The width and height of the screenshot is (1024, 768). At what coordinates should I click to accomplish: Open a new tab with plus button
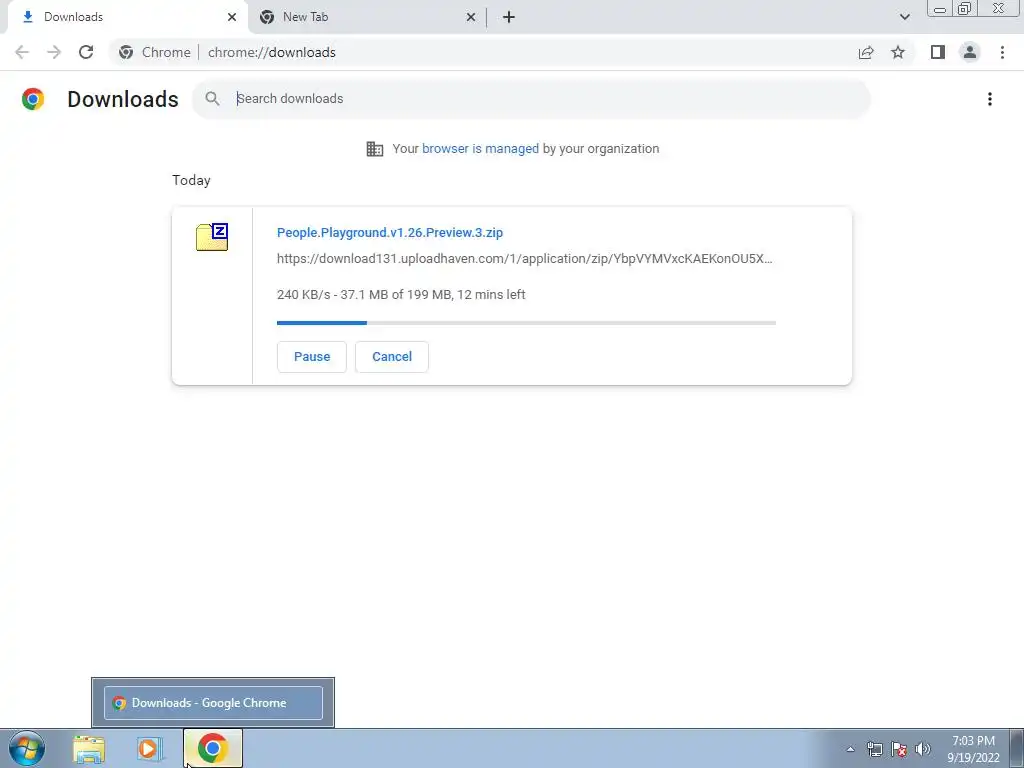(x=509, y=17)
